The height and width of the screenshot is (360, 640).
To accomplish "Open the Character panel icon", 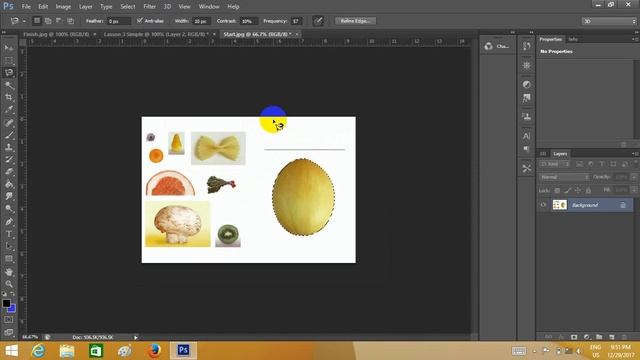I will tap(527, 136).
